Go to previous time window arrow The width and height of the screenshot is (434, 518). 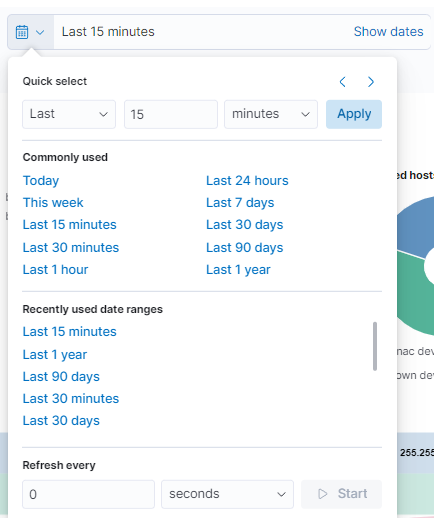pyautogui.click(x=342, y=82)
